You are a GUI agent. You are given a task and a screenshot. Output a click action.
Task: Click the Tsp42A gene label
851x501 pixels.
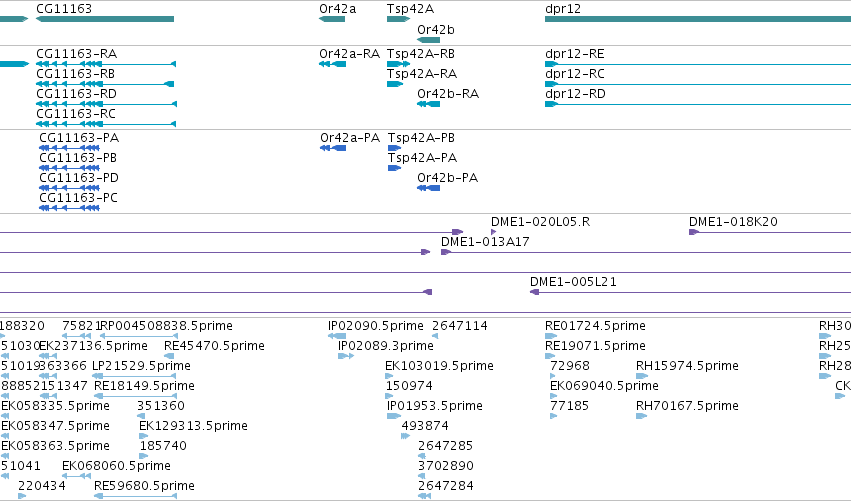pyautogui.click(x=410, y=9)
